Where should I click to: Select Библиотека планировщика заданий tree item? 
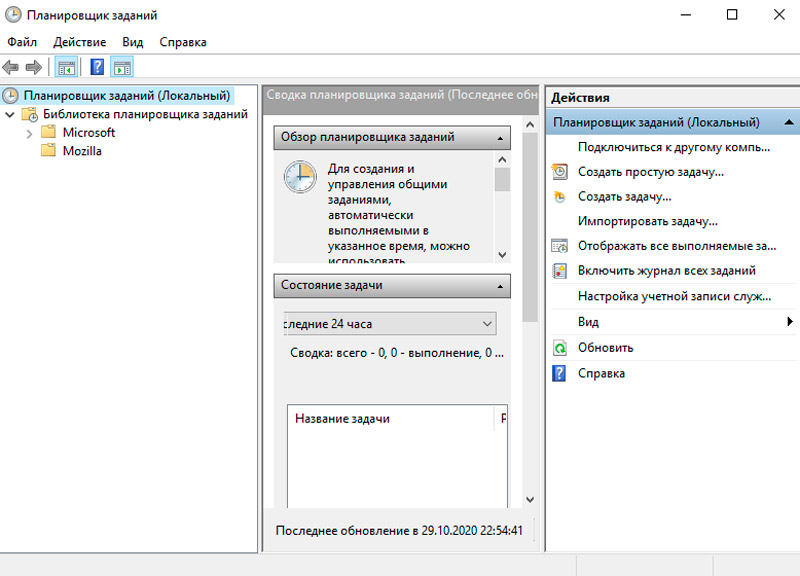click(x=145, y=114)
